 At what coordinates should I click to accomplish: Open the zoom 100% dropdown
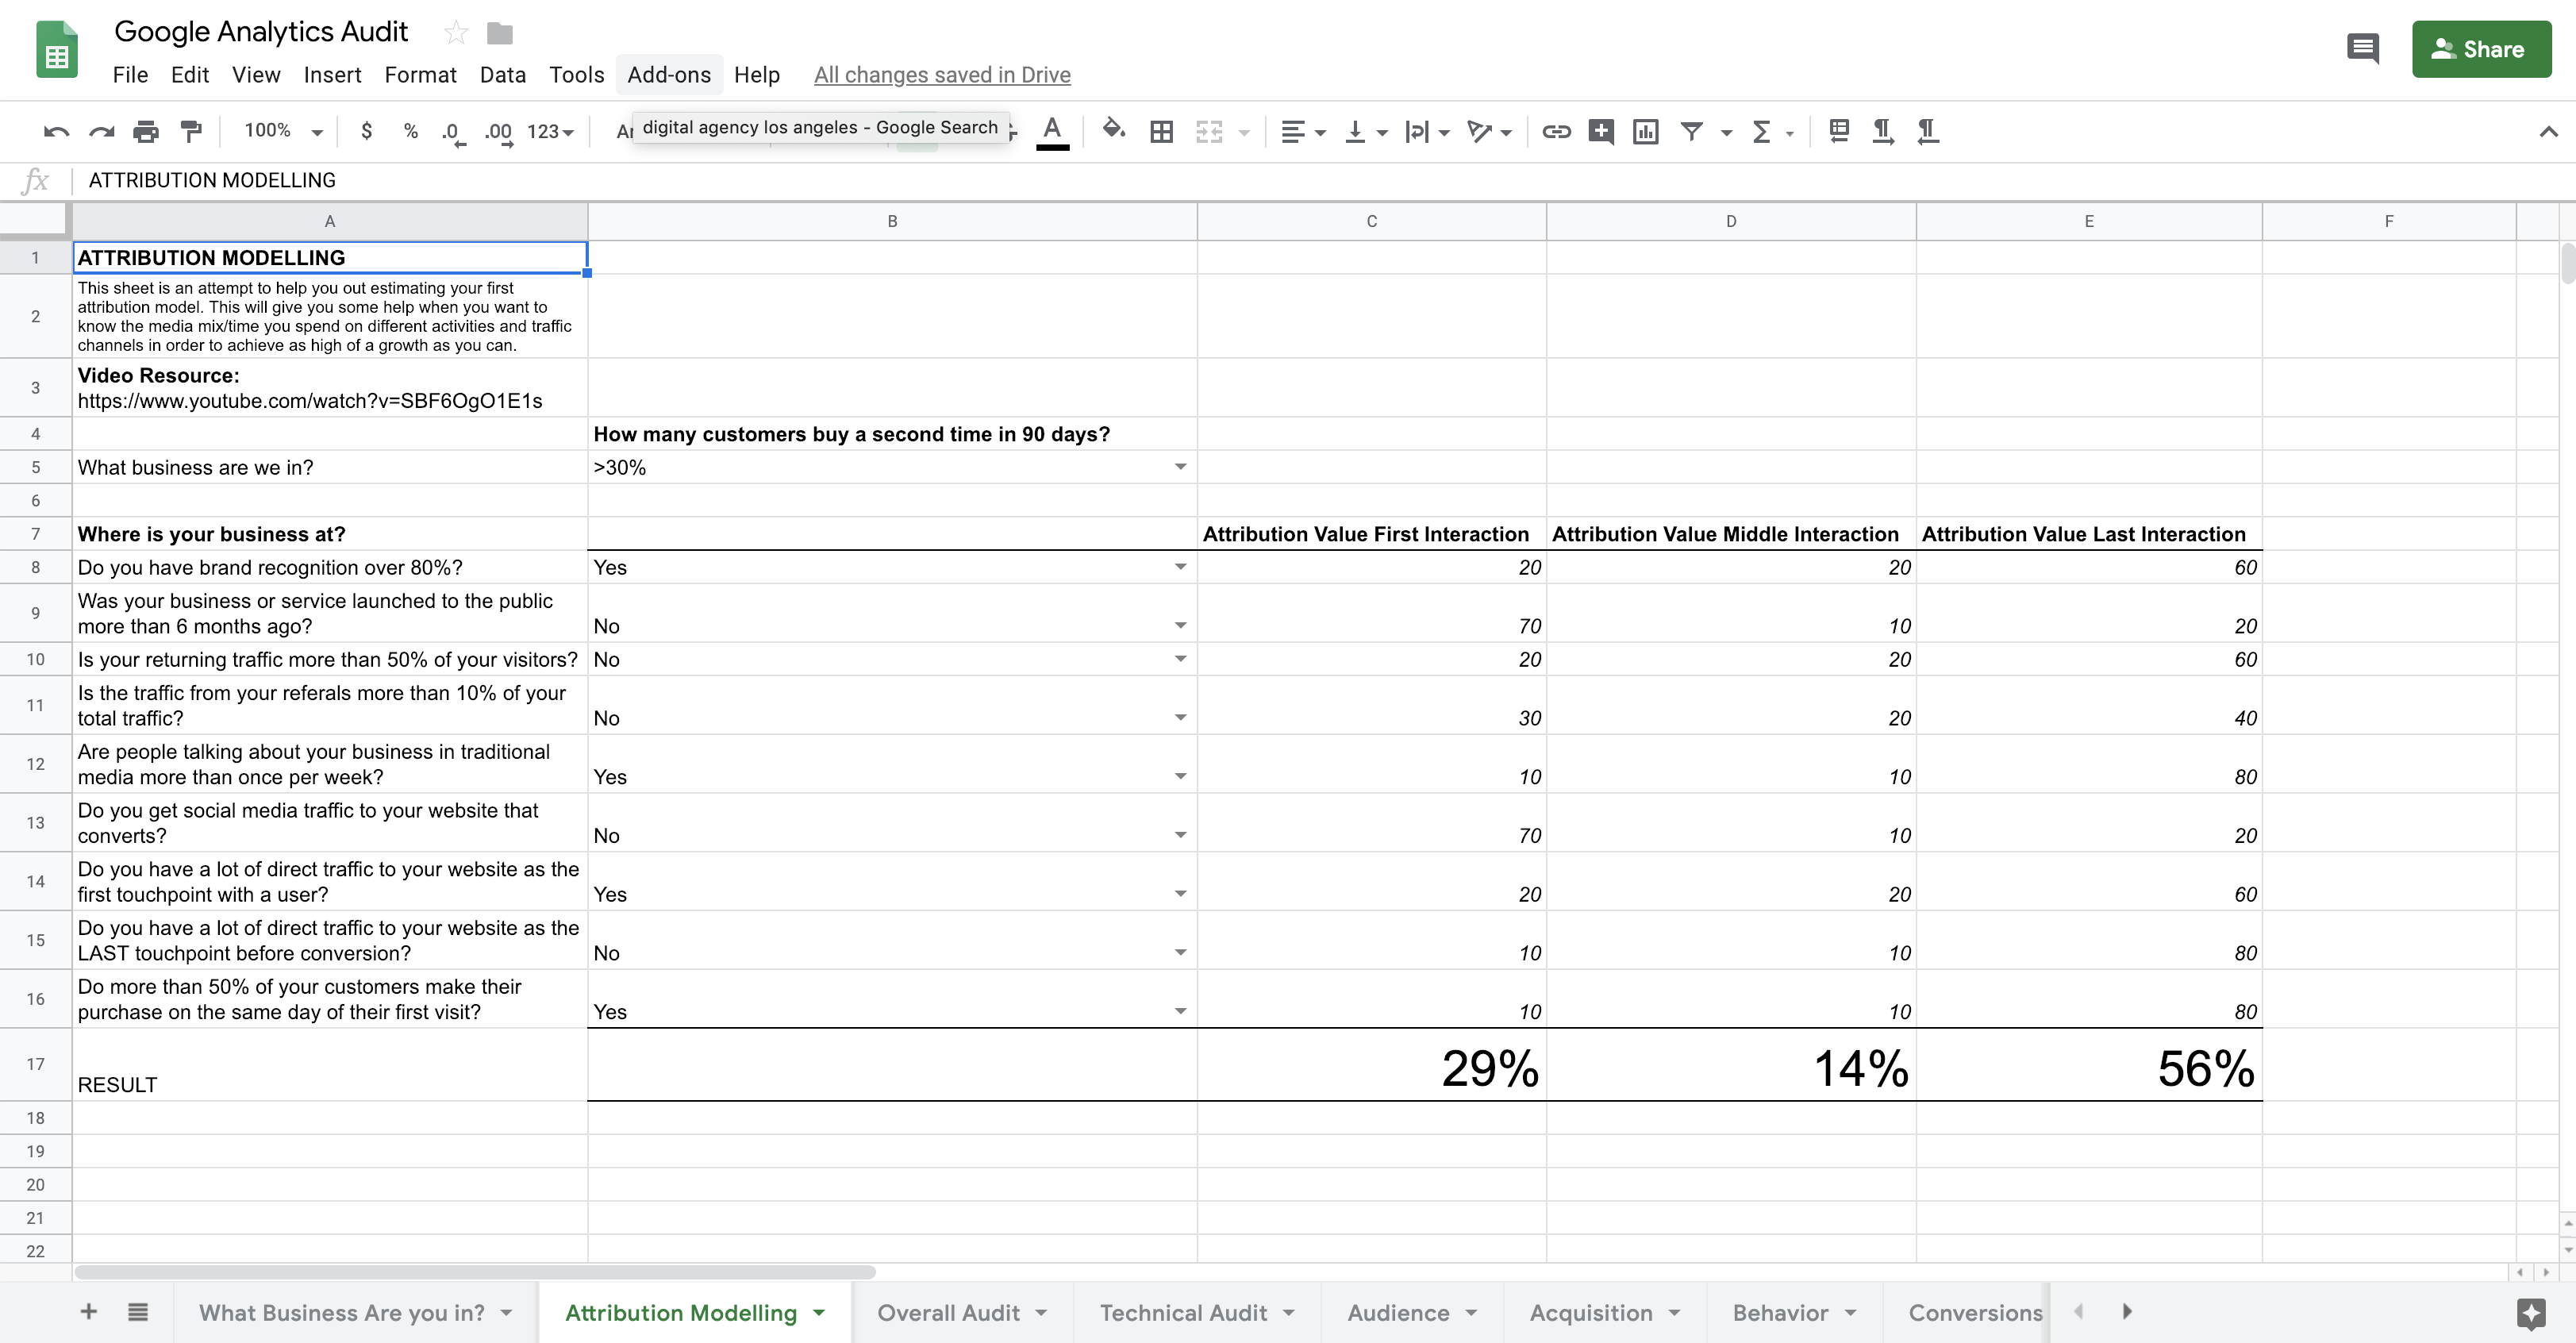click(x=284, y=131)
